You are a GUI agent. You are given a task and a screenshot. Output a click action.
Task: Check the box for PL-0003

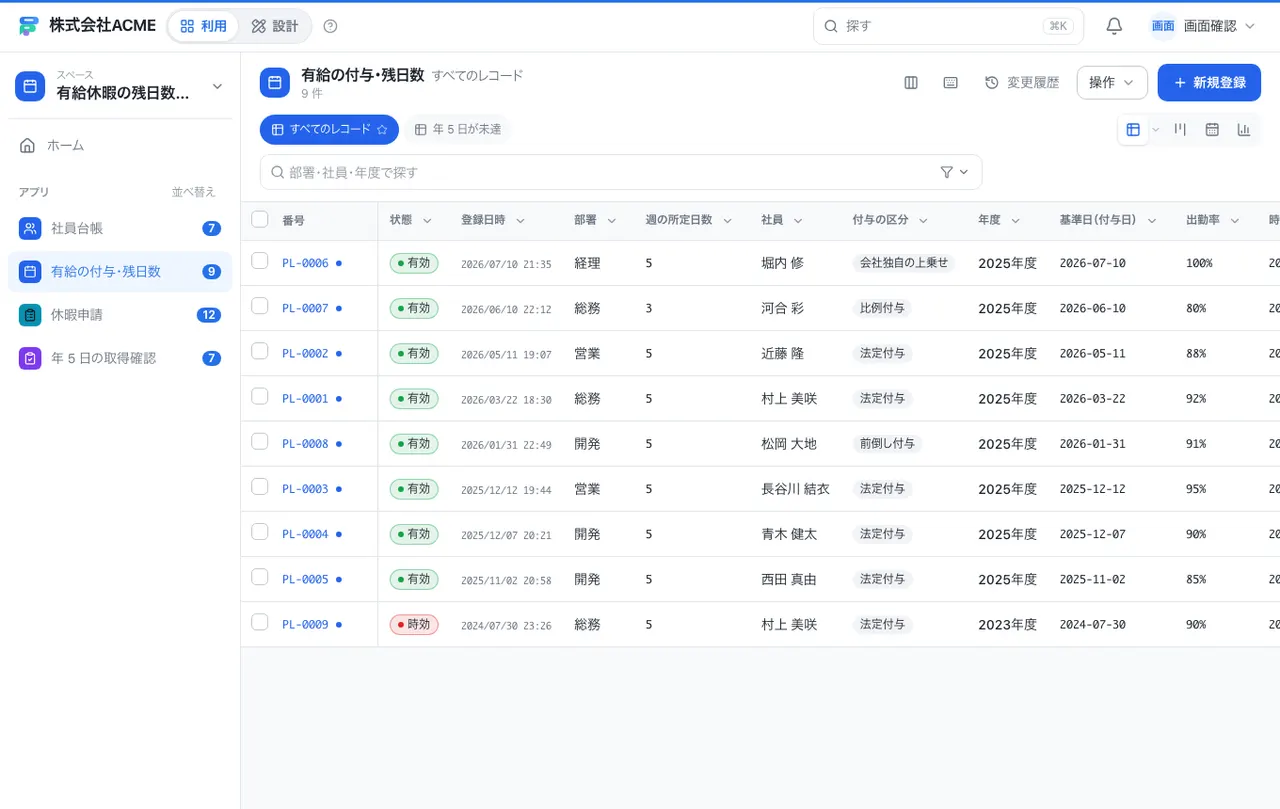click(x=260, y=486)
